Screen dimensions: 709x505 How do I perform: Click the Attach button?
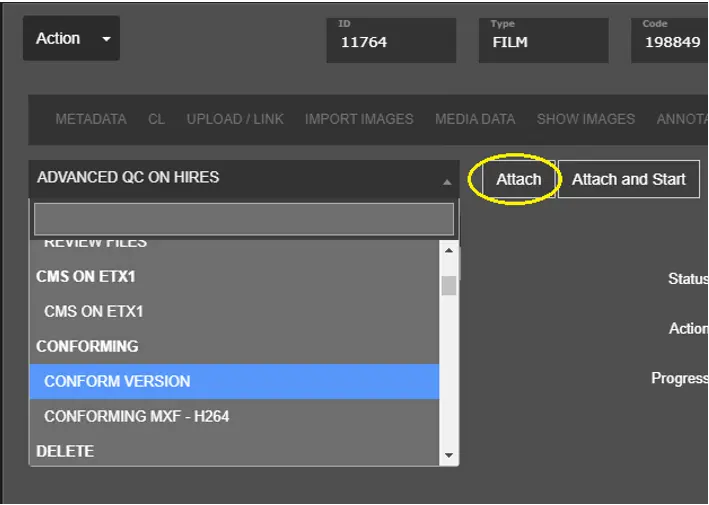click(x=518, y=179)
